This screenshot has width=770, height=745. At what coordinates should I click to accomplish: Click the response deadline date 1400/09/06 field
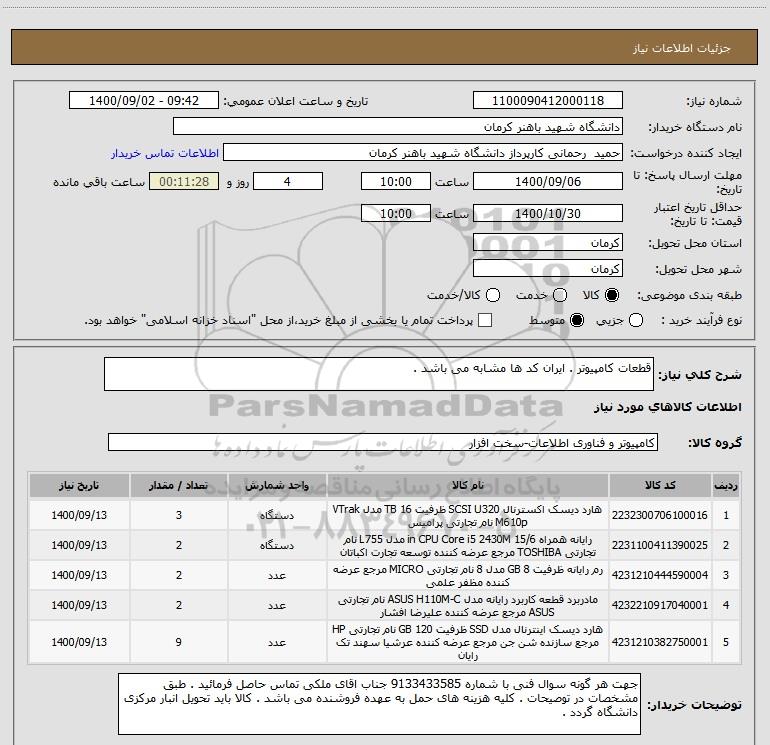pyautogui.click(x=548, y=181)
